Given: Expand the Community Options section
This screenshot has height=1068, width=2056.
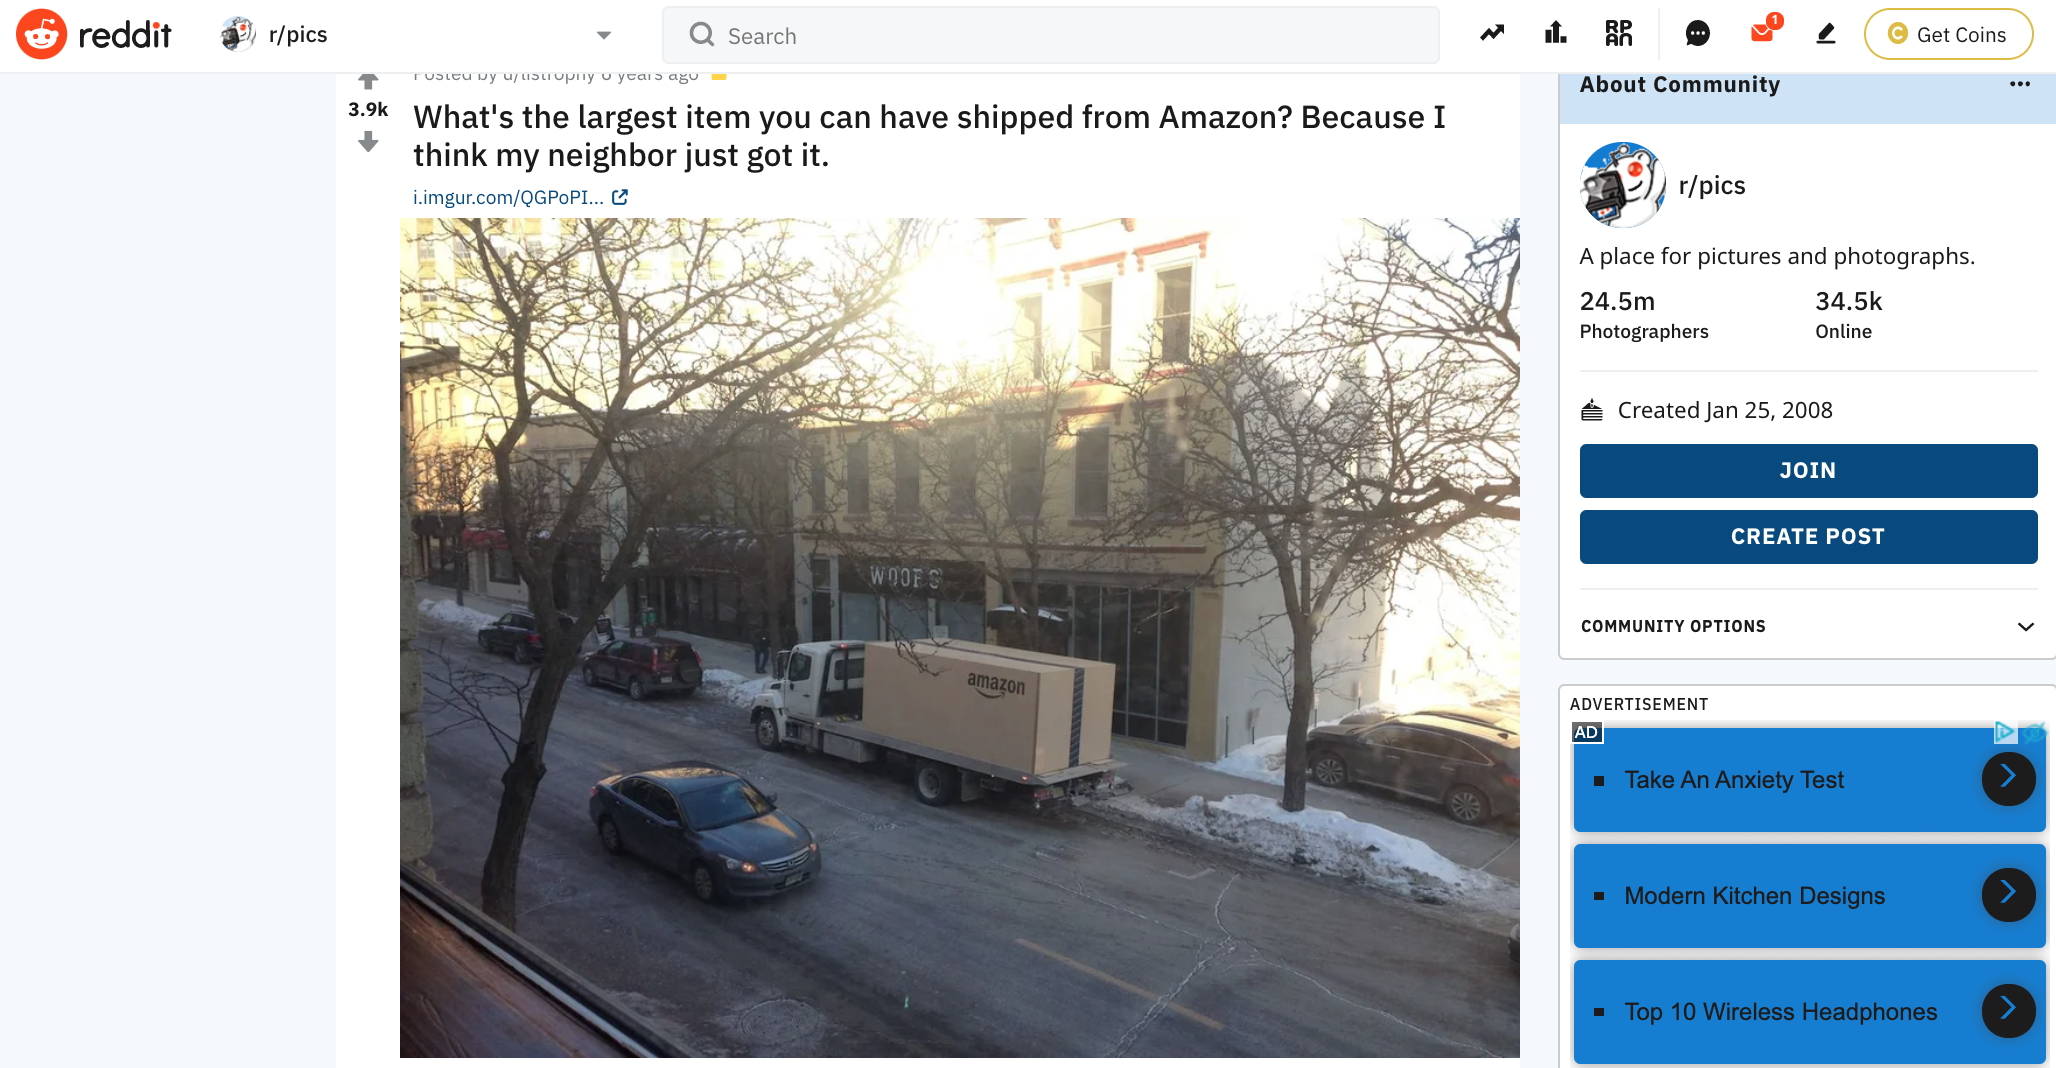Looking at the screenshot, I should point(1807,626).
